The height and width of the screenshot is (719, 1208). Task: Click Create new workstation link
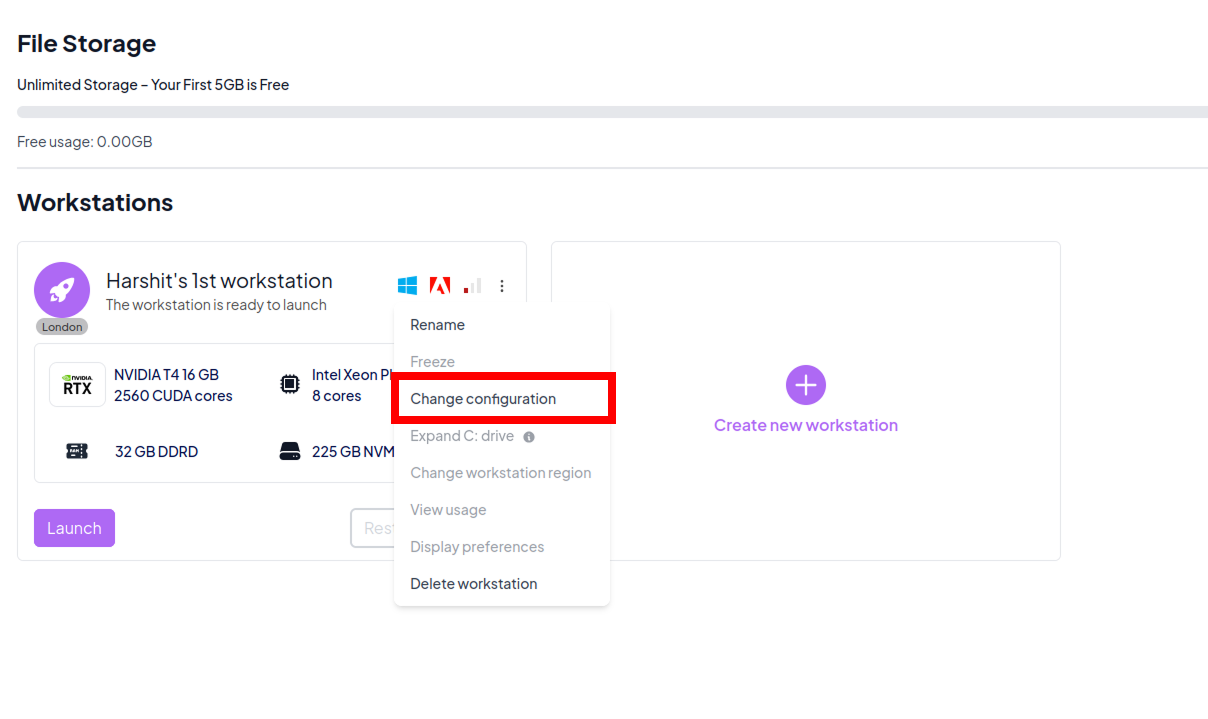805,425
